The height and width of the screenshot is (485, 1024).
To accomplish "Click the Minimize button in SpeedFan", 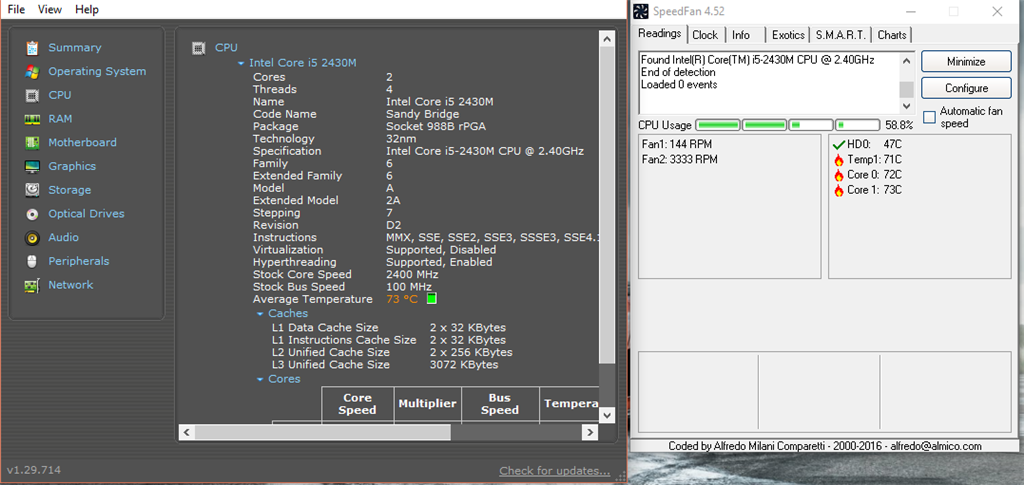I will click(966, 62).
